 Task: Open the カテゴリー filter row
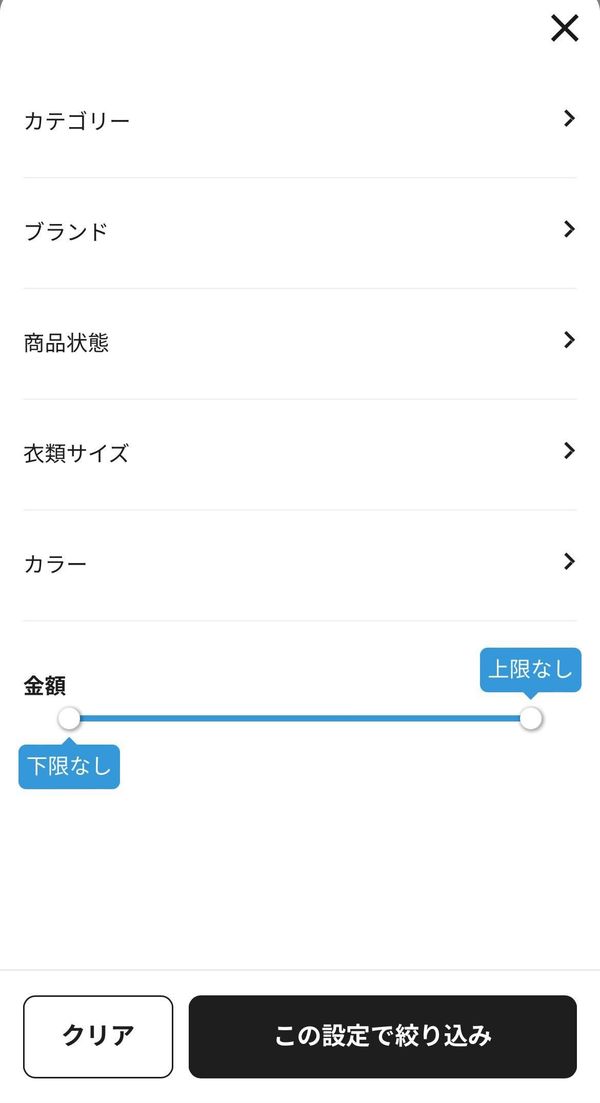(300, 121)
